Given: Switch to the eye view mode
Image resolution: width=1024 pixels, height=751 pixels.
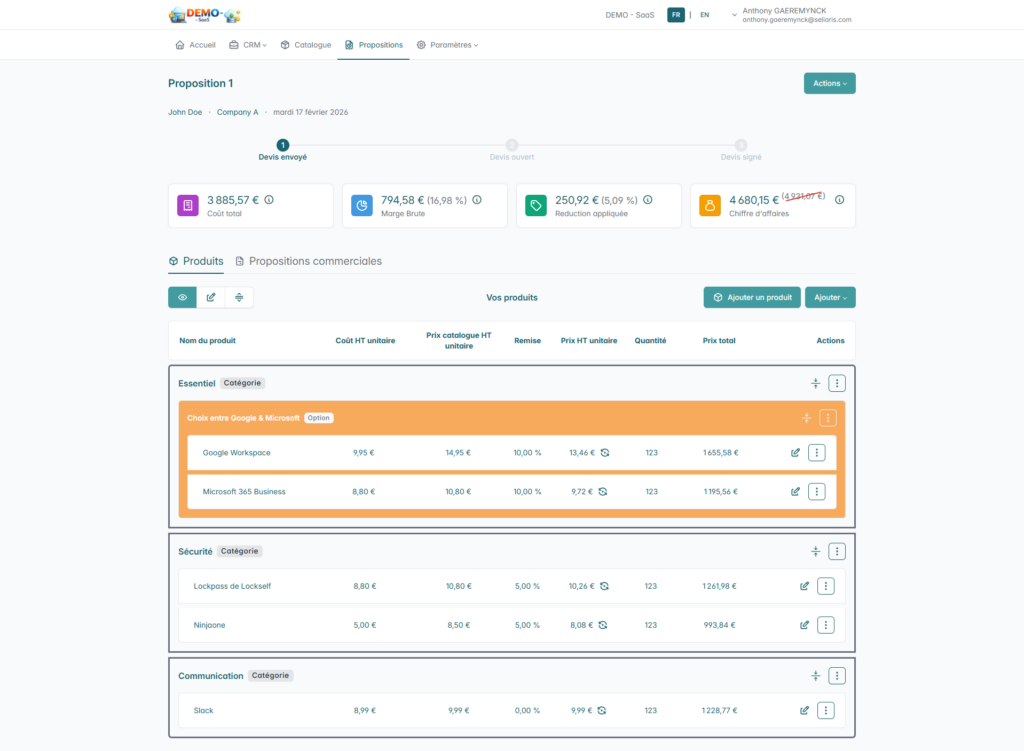Looking at the screenshot, I should click(182, 297).
